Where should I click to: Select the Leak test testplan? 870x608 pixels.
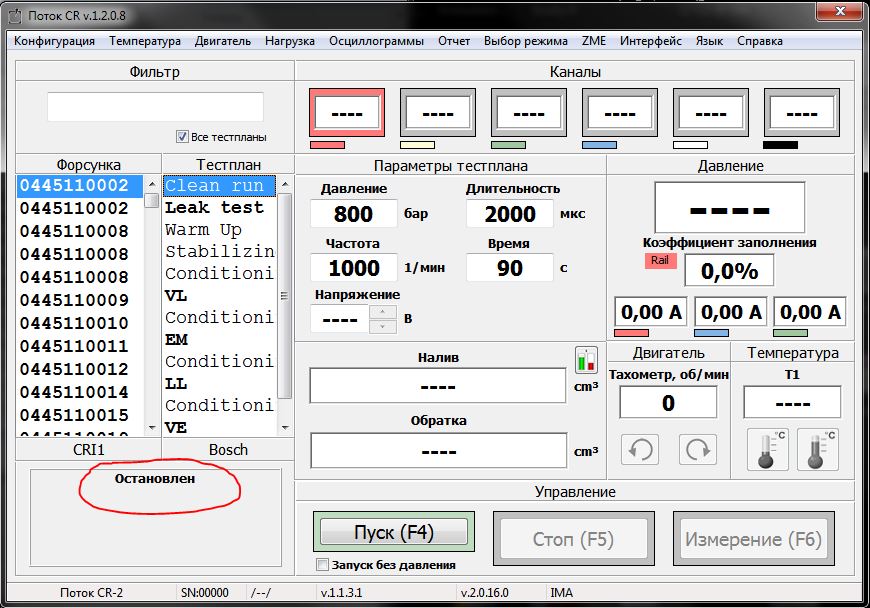point(214,208)
